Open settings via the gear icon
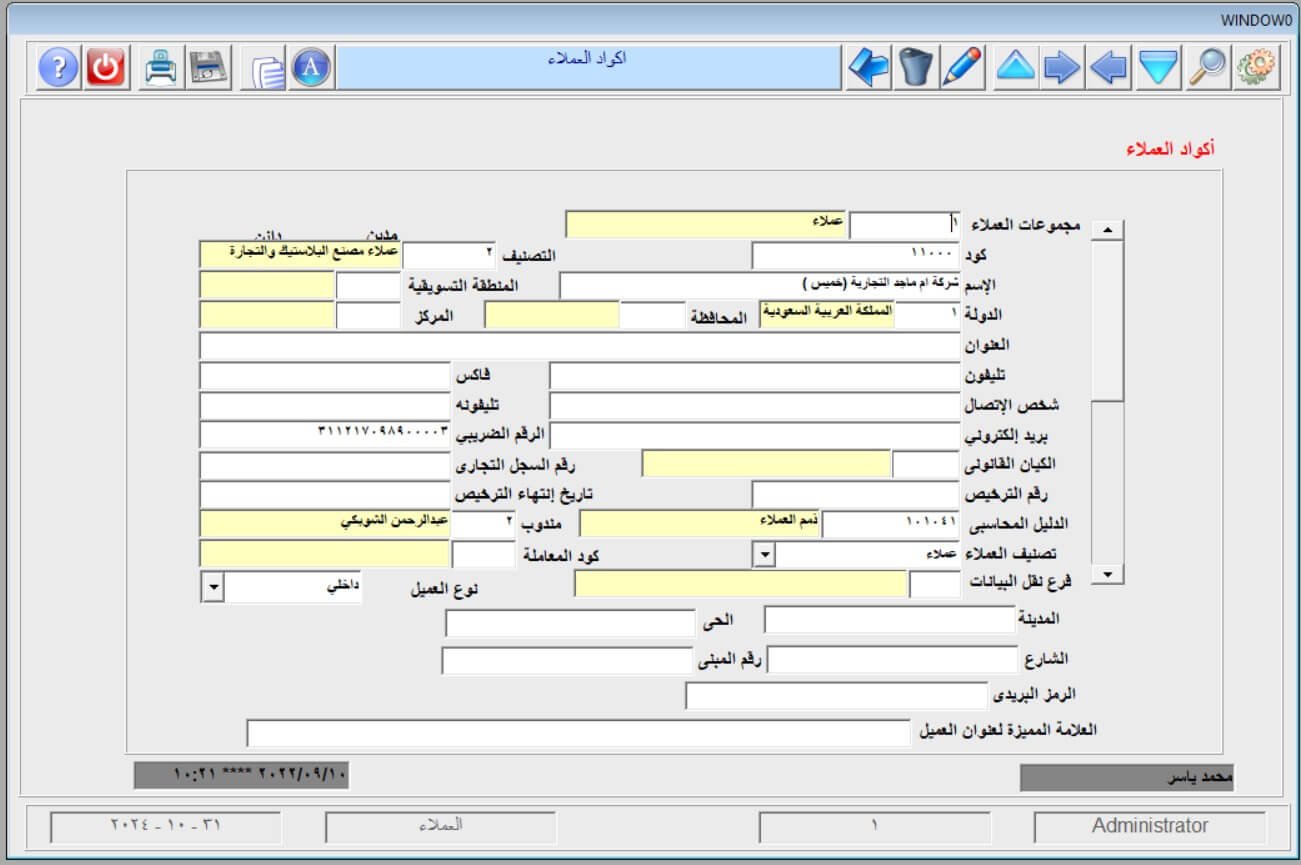 [x=1256, y=68]
